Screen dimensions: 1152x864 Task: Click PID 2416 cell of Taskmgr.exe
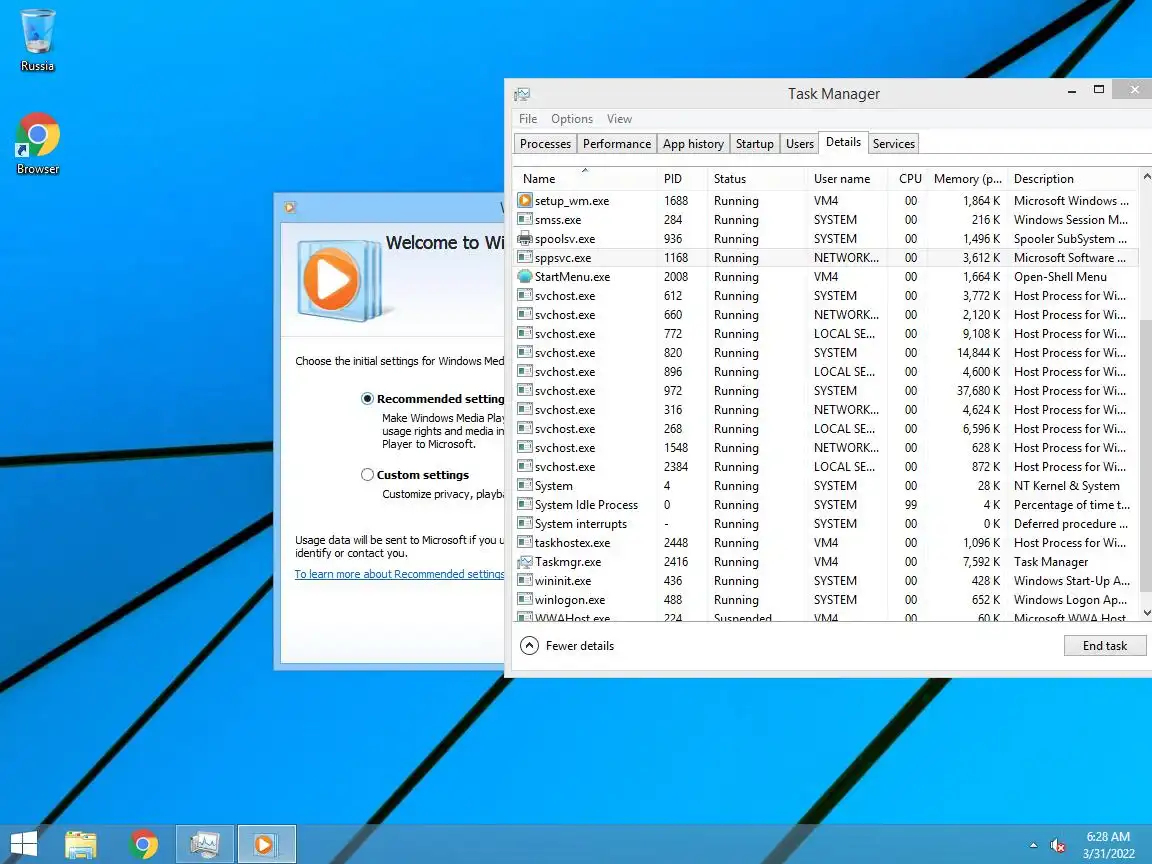pos(676,561)
